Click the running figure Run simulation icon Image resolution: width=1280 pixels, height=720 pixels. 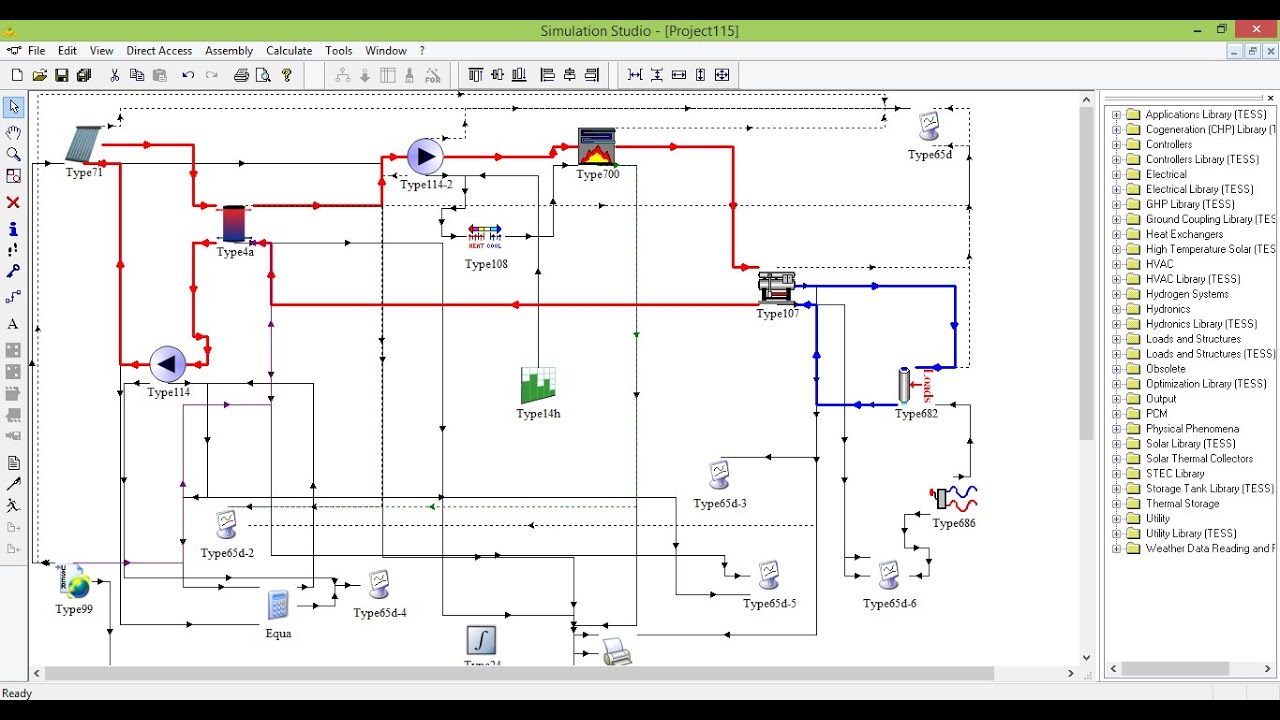14,506
